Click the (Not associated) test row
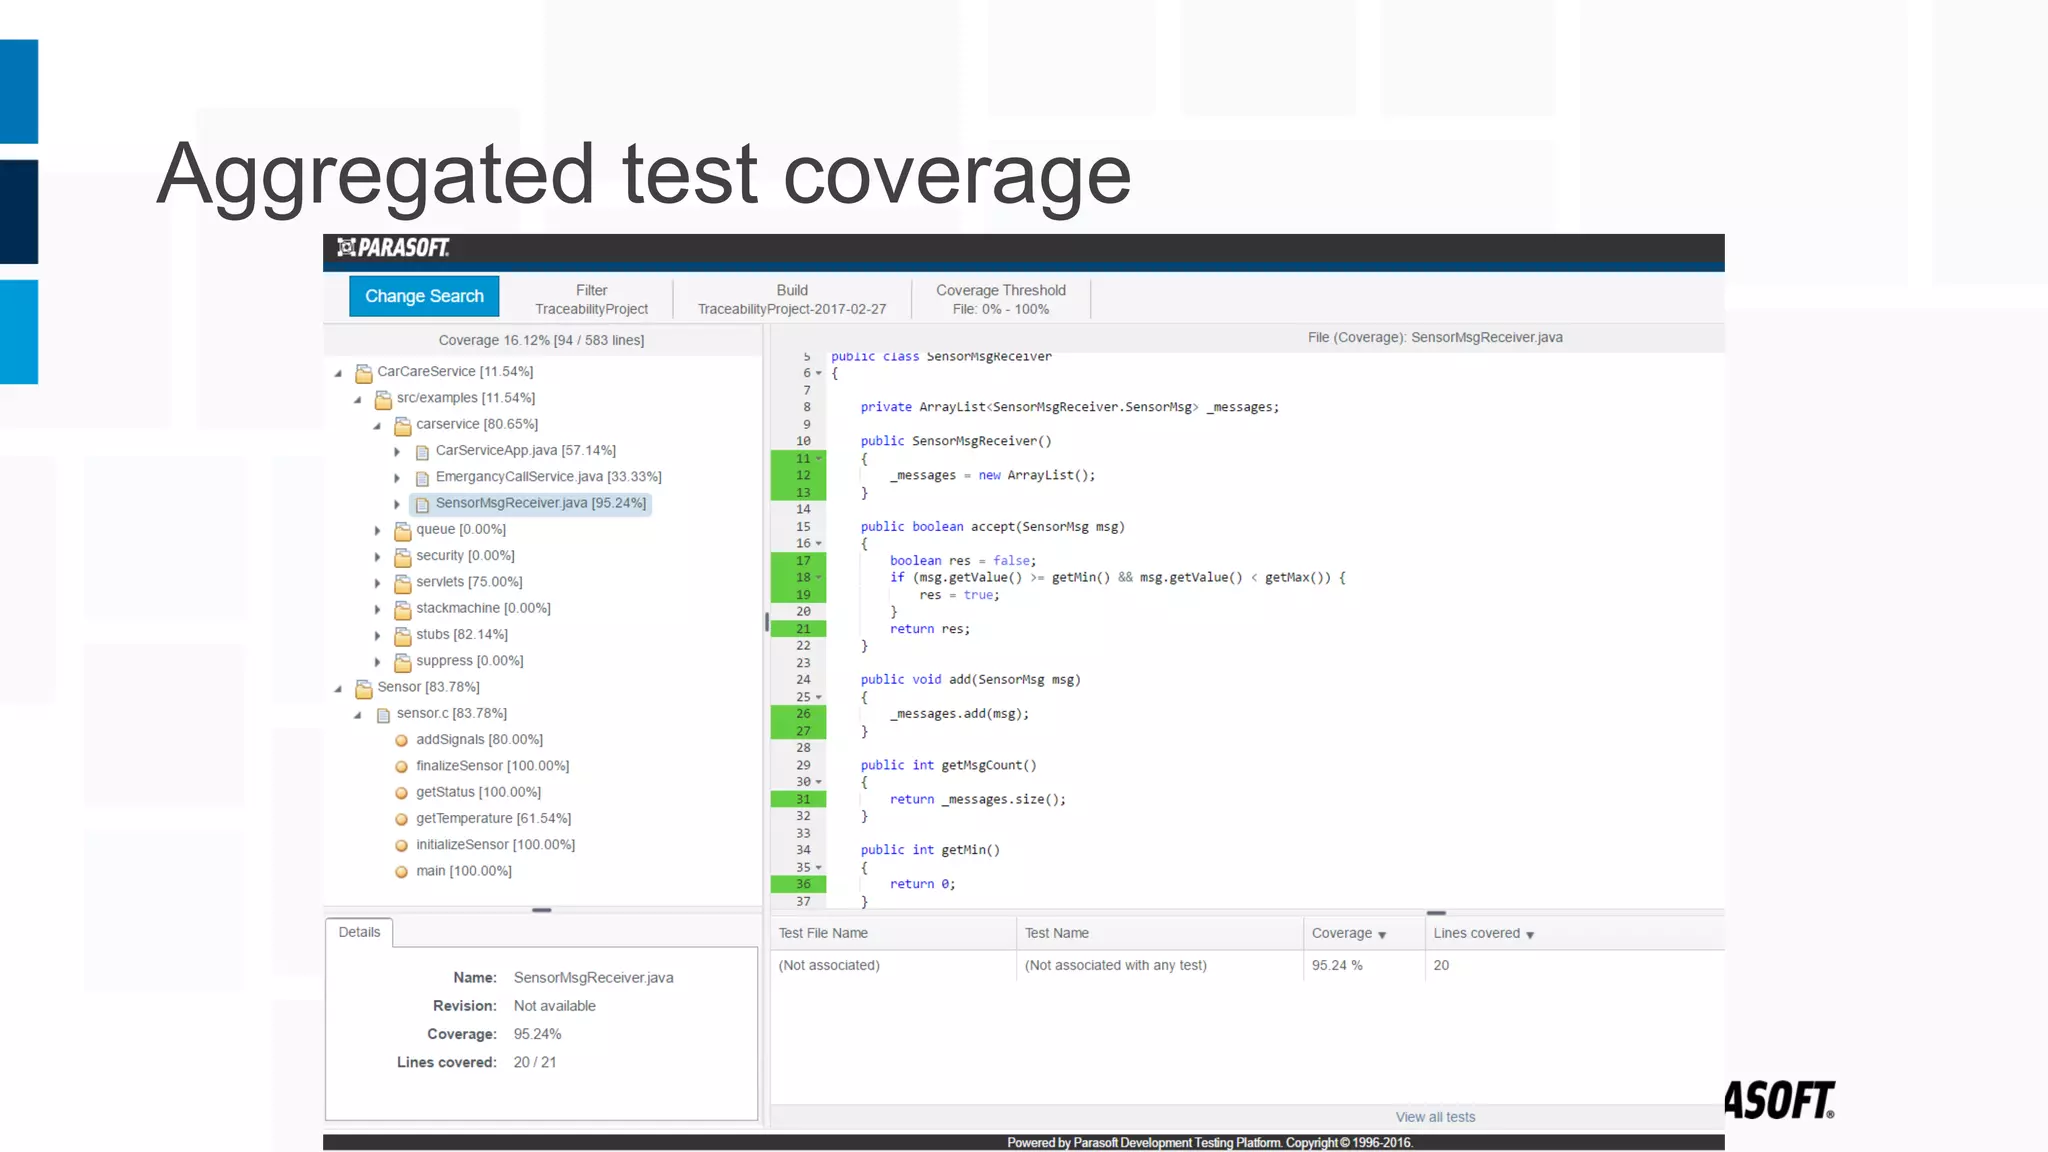2048x1152 pixels. click(1247, 965)
